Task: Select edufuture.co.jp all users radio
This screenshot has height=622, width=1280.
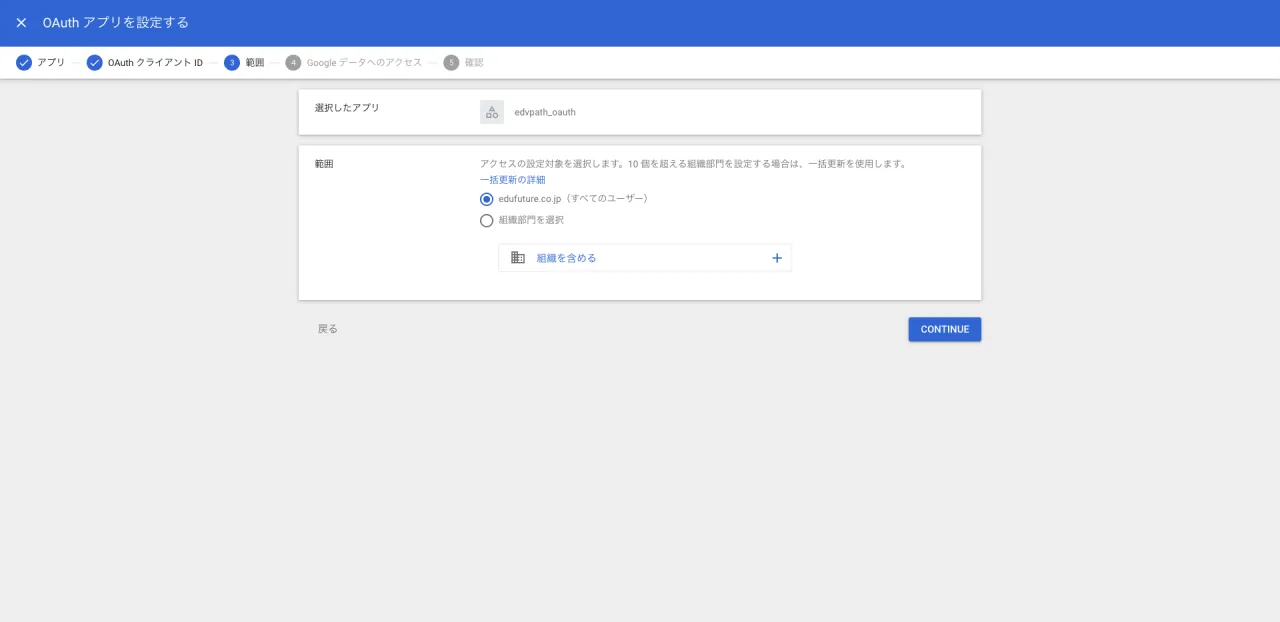Action: (x=487, y=199)
